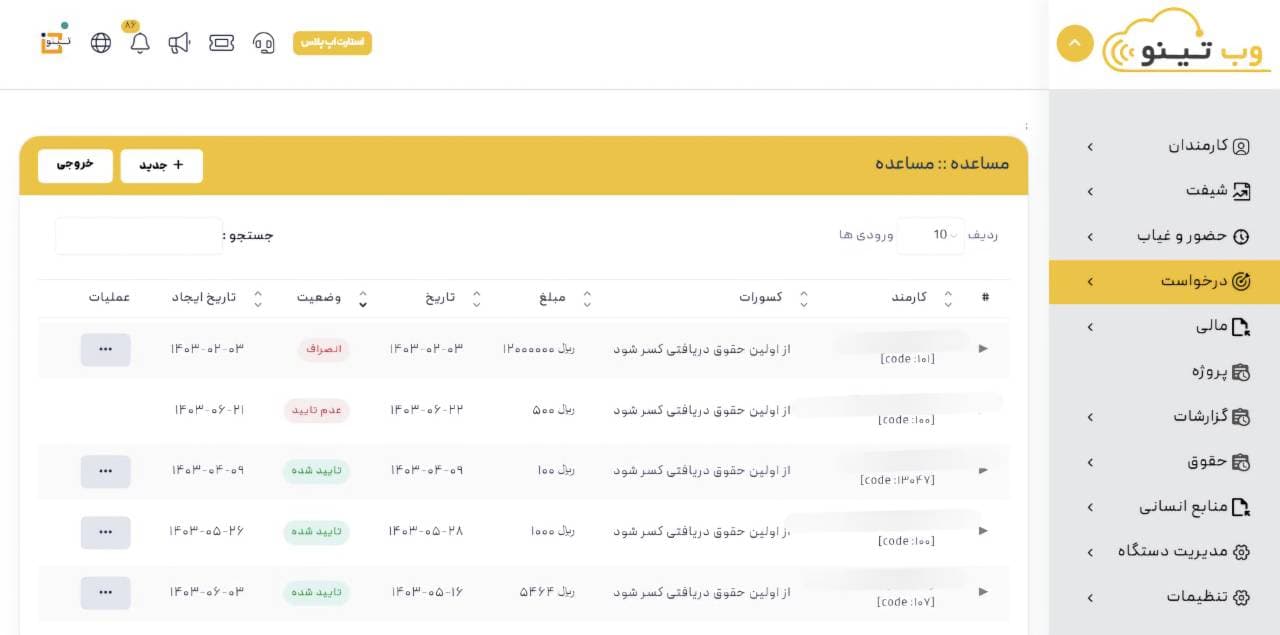
Task: Click the وب تینو cloud logo
Action: coord(1186,44)
